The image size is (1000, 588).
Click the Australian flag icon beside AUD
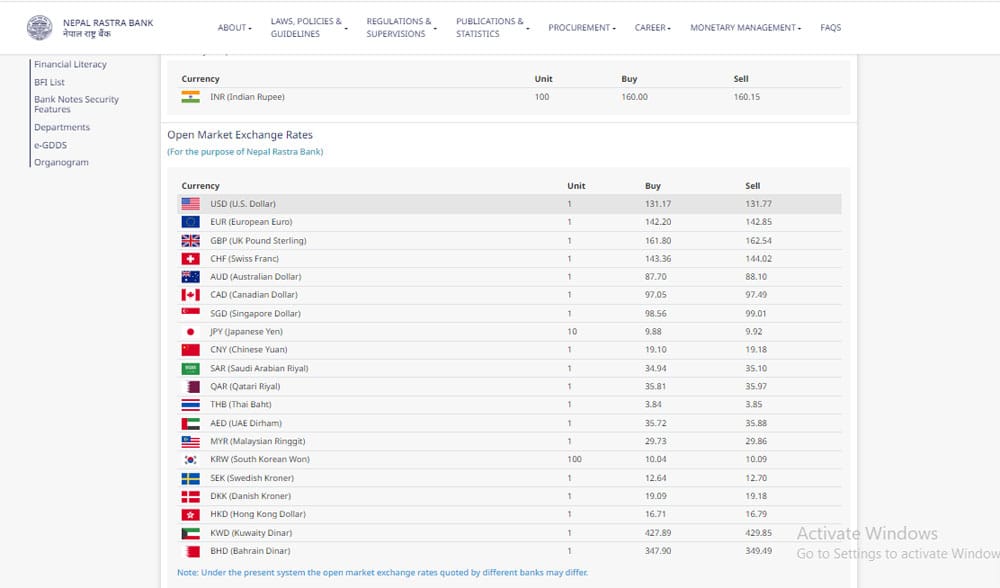pos(190,277)
